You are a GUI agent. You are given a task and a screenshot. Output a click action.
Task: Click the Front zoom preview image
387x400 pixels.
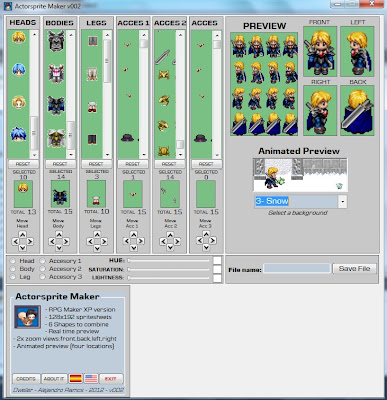[320, 52]
